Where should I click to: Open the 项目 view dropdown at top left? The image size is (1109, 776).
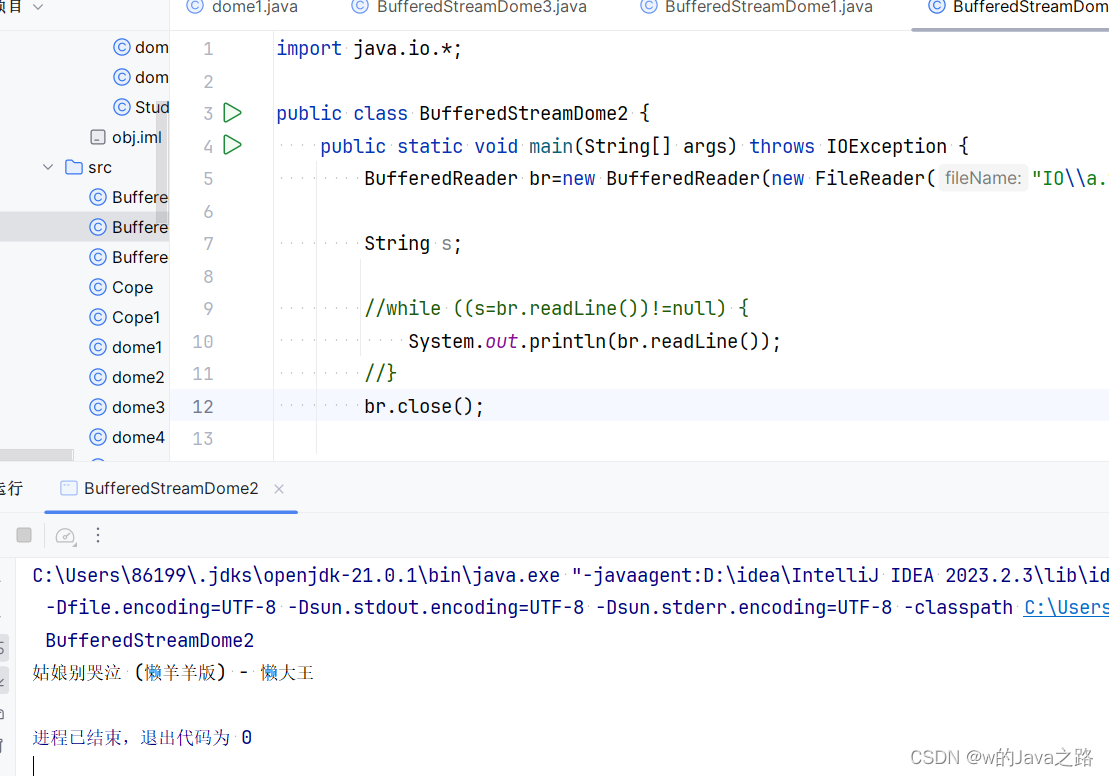coord(22,7)
